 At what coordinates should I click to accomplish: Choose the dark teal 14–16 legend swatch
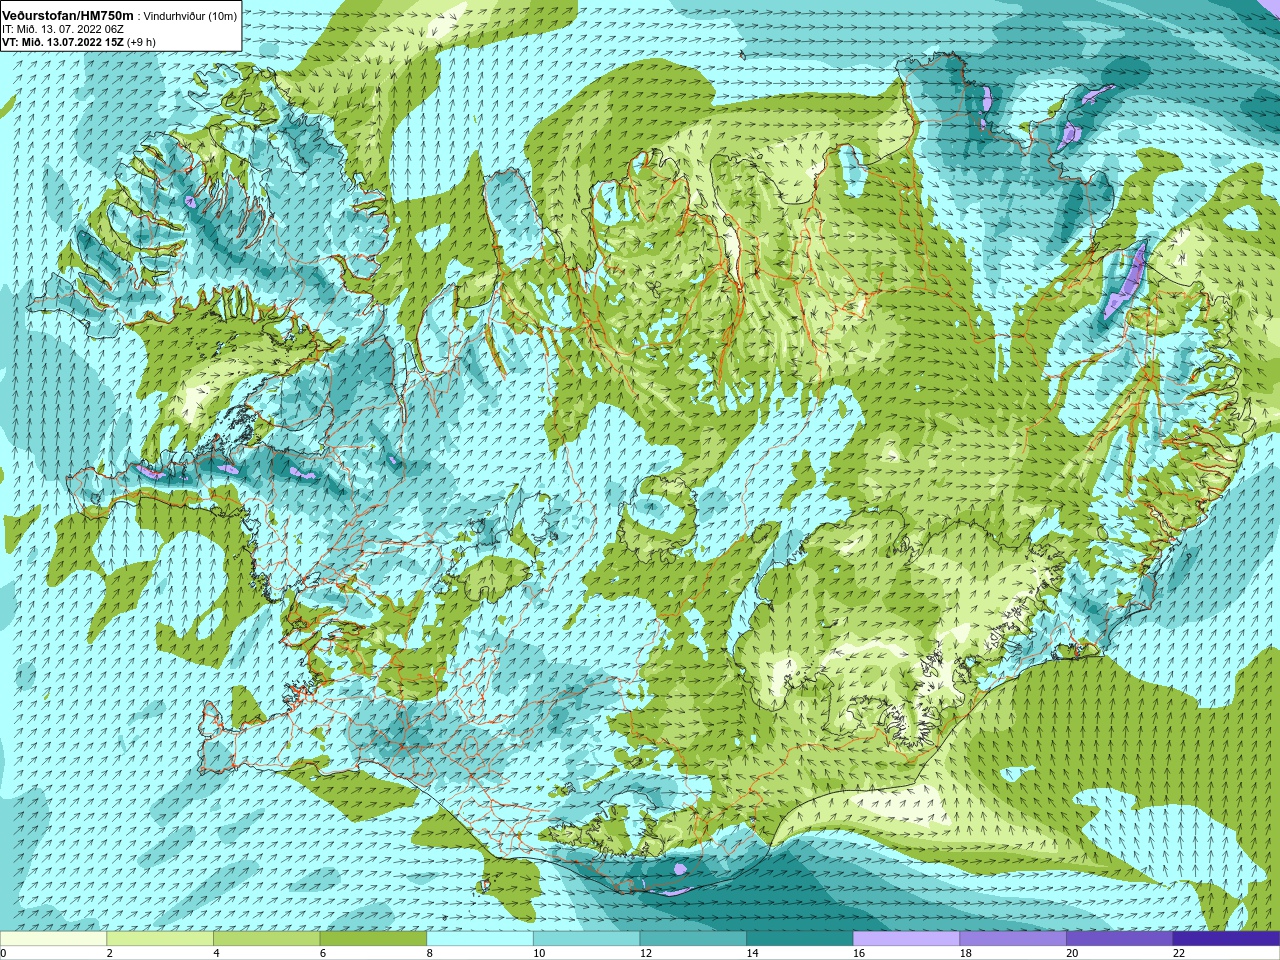pos(800,939)
